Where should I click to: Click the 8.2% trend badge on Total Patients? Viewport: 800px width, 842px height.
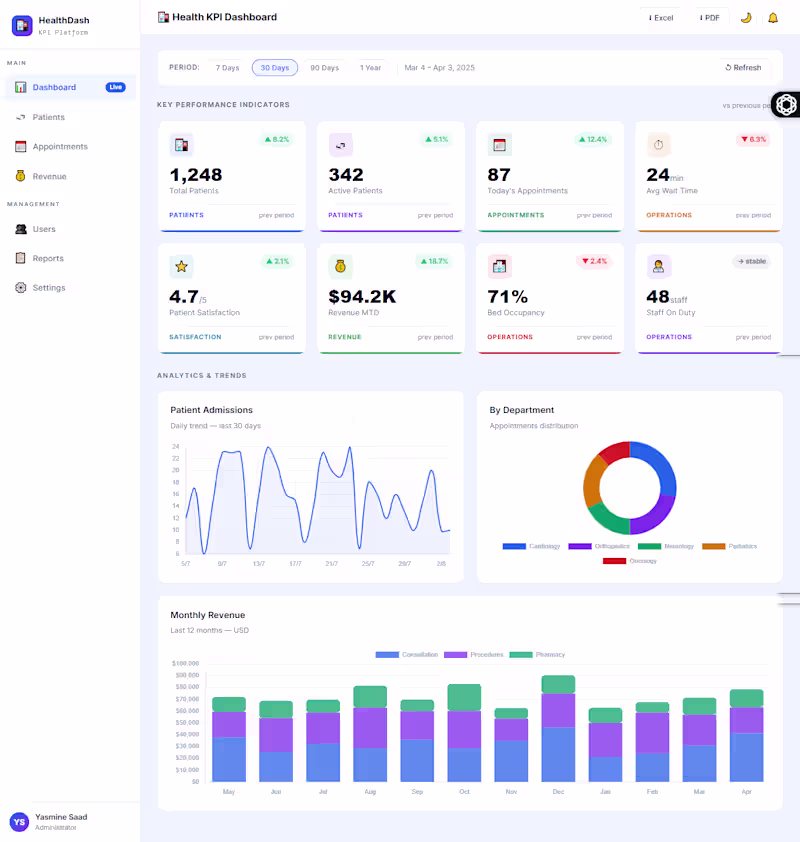[x=277, y=139]
